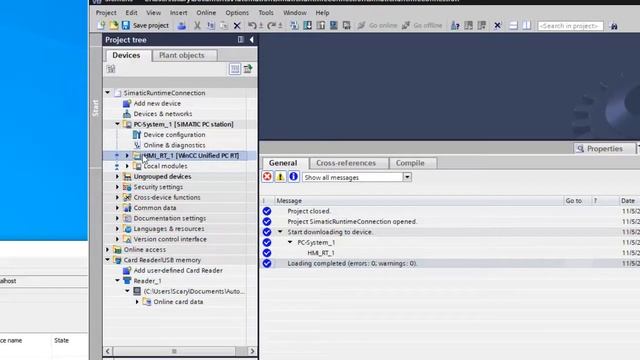Screen dimensions: 640x360
Task: Select Add new device in tree
Action: [157, 103]
